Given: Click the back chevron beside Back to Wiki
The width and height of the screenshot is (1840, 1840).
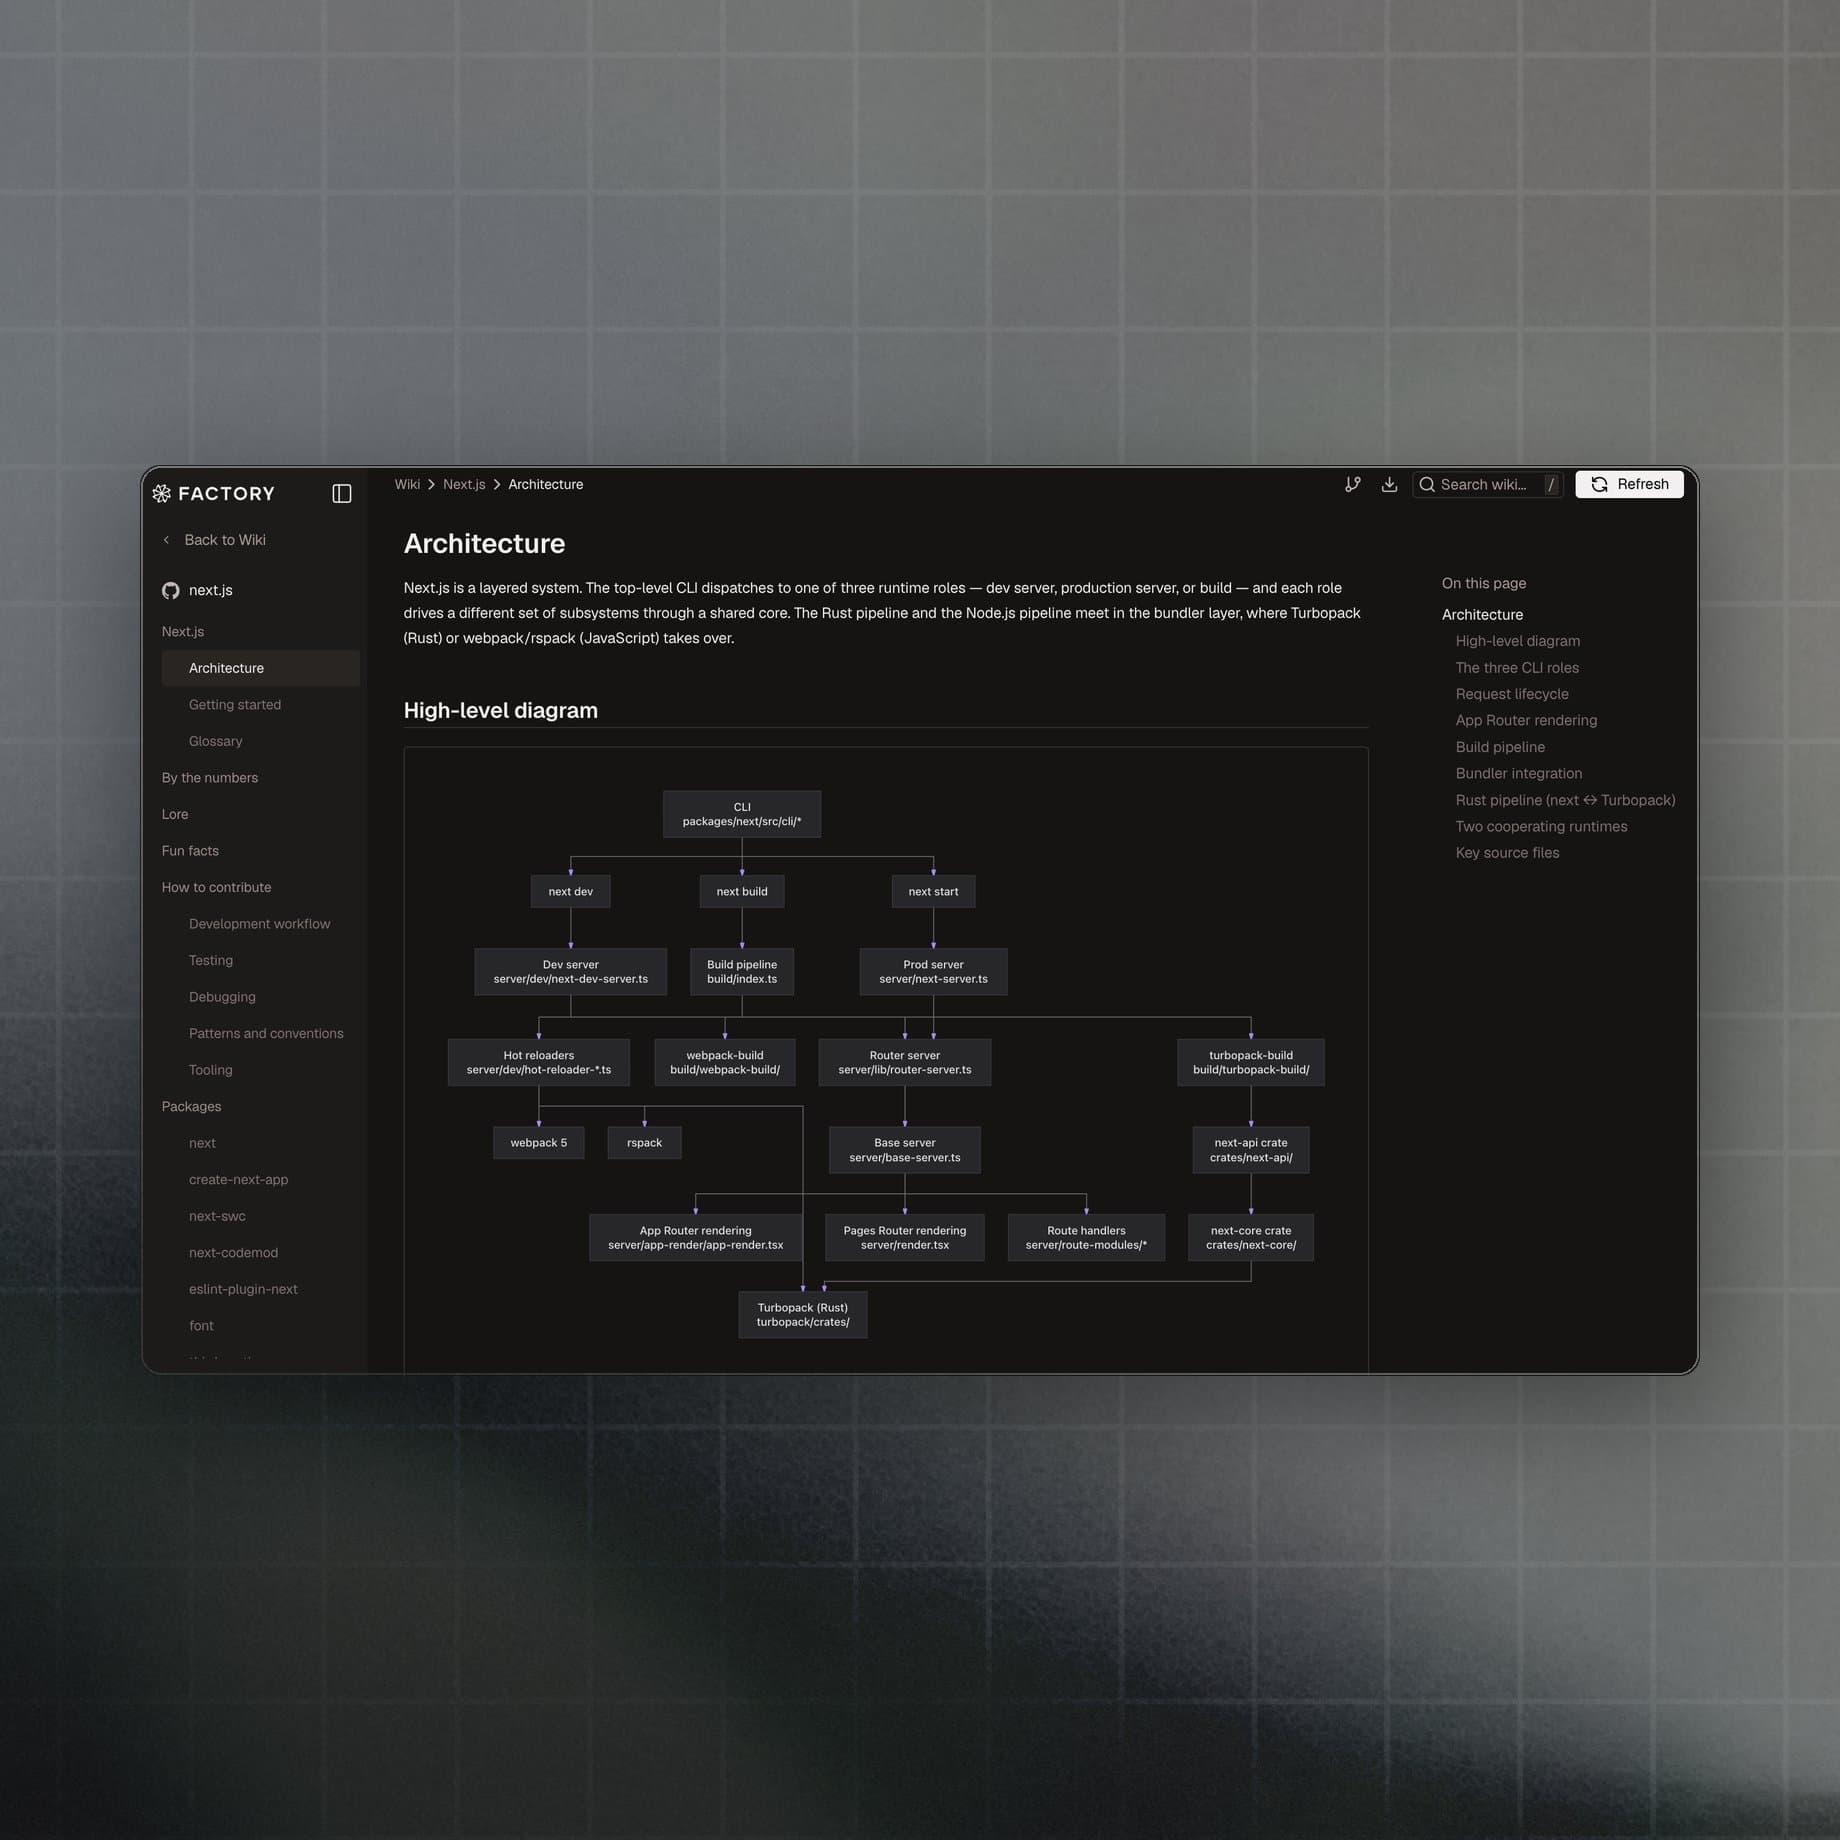Looking at the screenshot, I should point(166,540).
